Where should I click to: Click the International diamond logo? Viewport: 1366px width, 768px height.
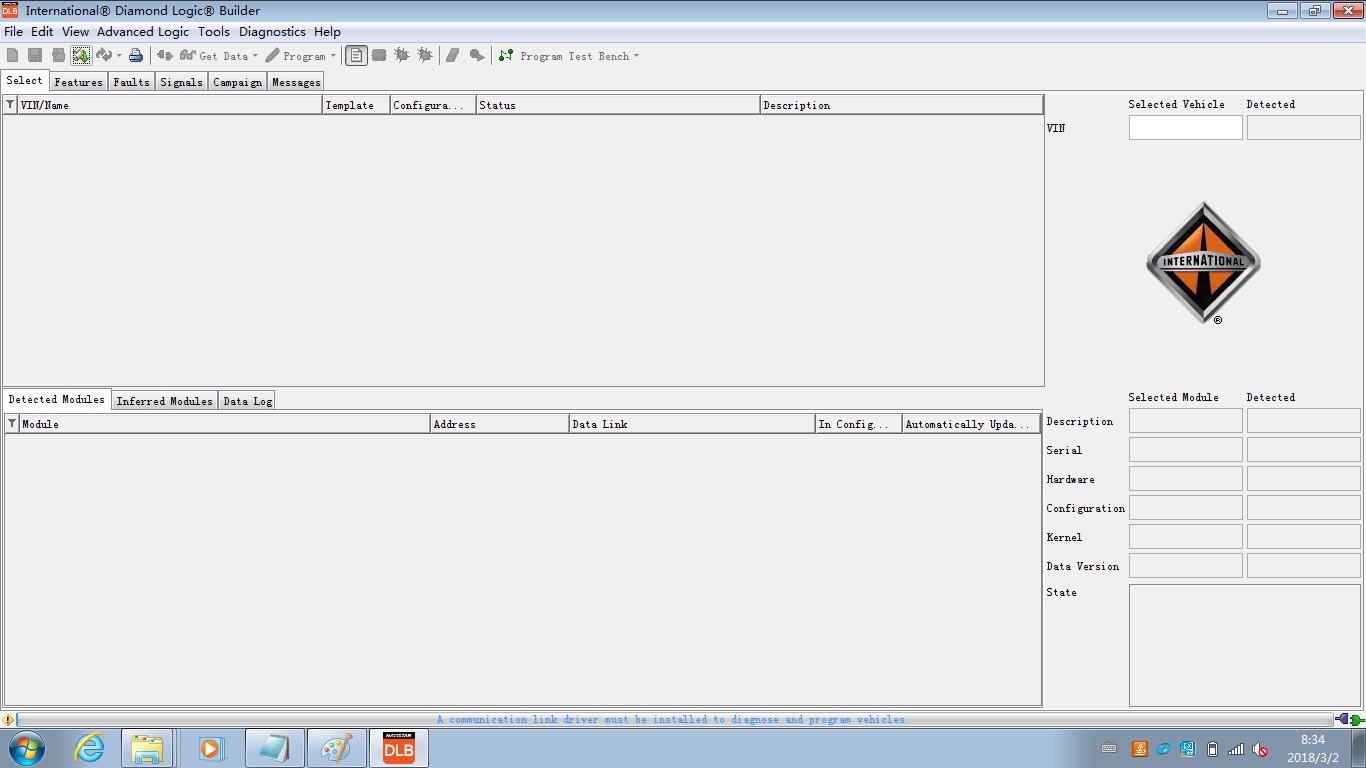(x=1203, y=263)
